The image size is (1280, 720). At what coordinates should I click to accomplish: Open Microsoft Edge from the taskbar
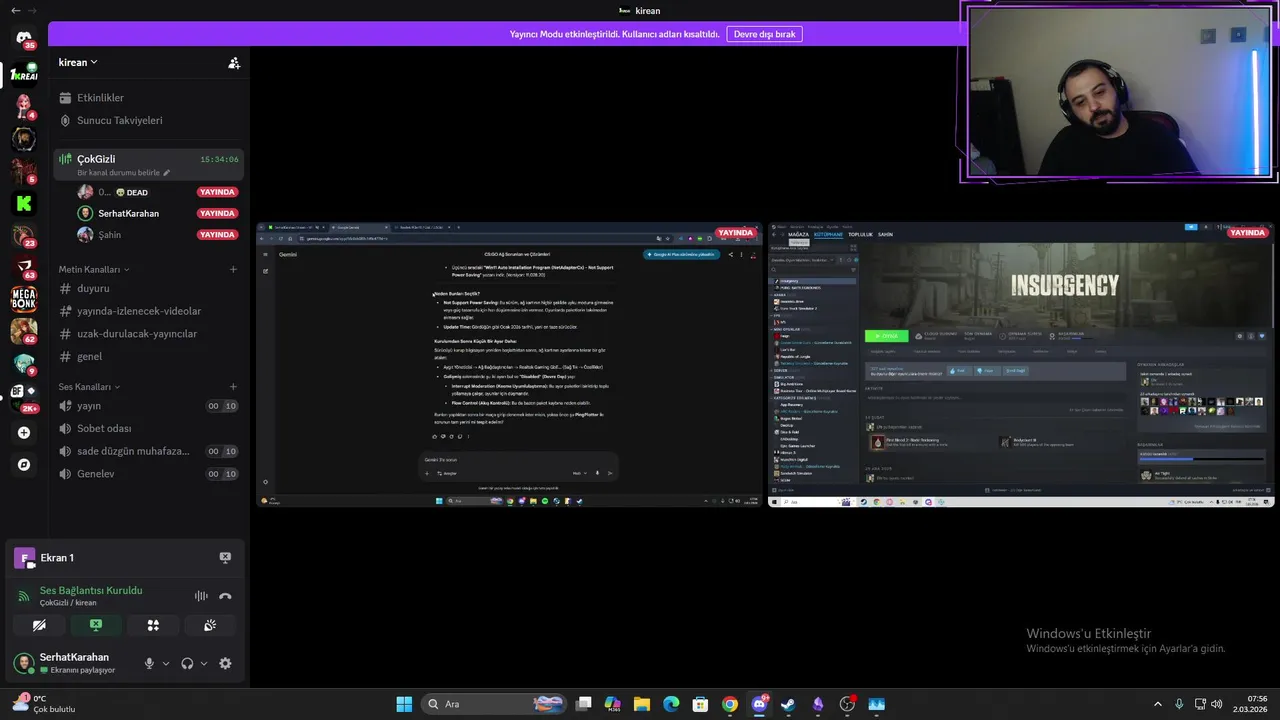pos(671,704)
